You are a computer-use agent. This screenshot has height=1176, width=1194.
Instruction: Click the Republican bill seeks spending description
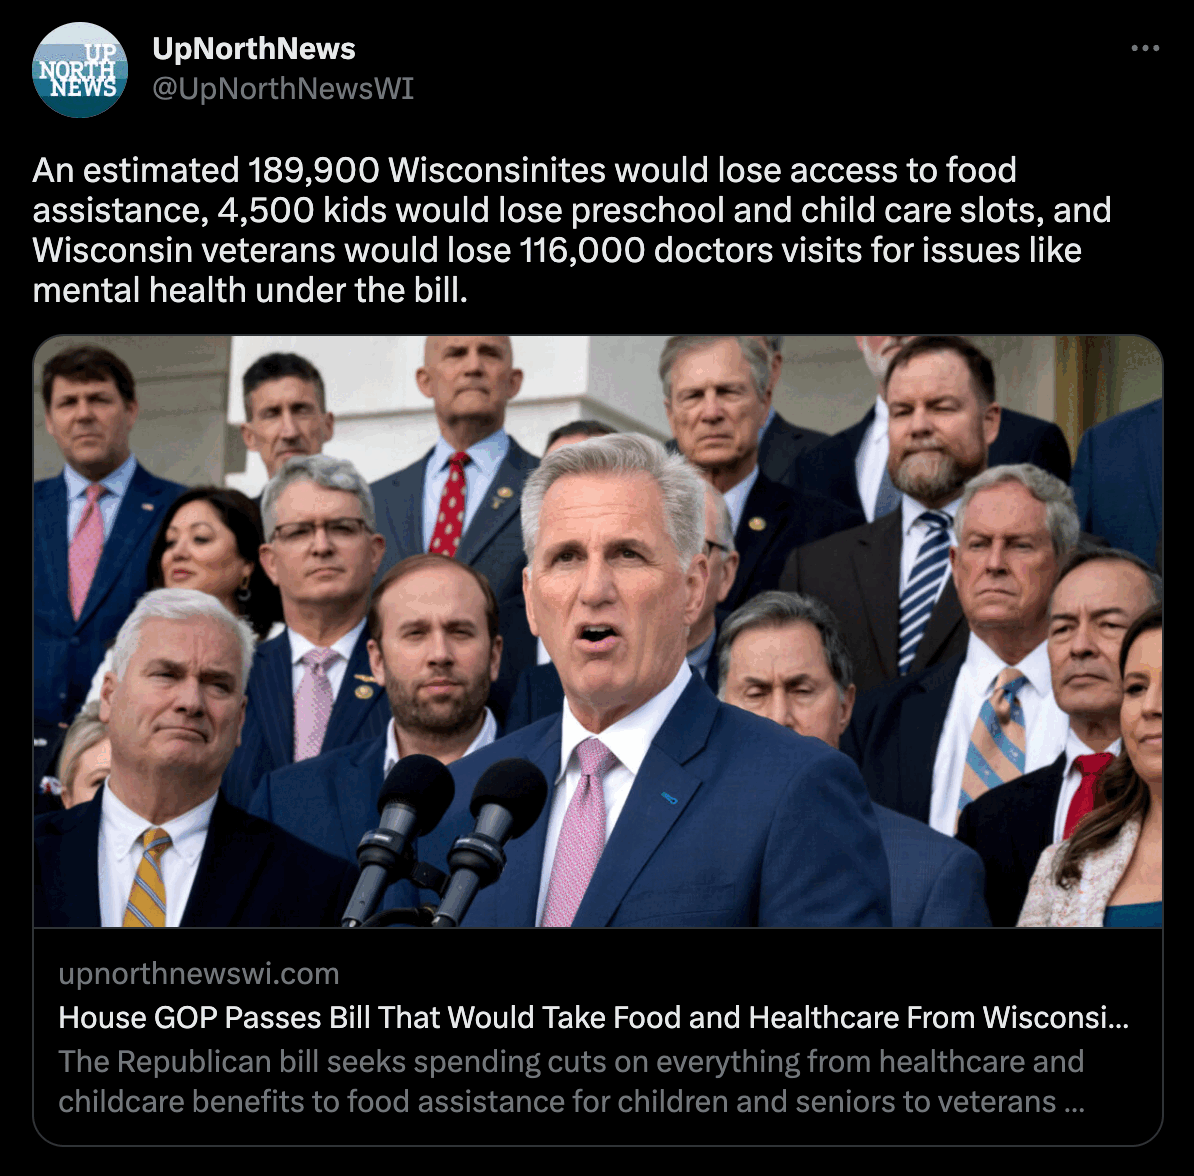coord(571,1082)
